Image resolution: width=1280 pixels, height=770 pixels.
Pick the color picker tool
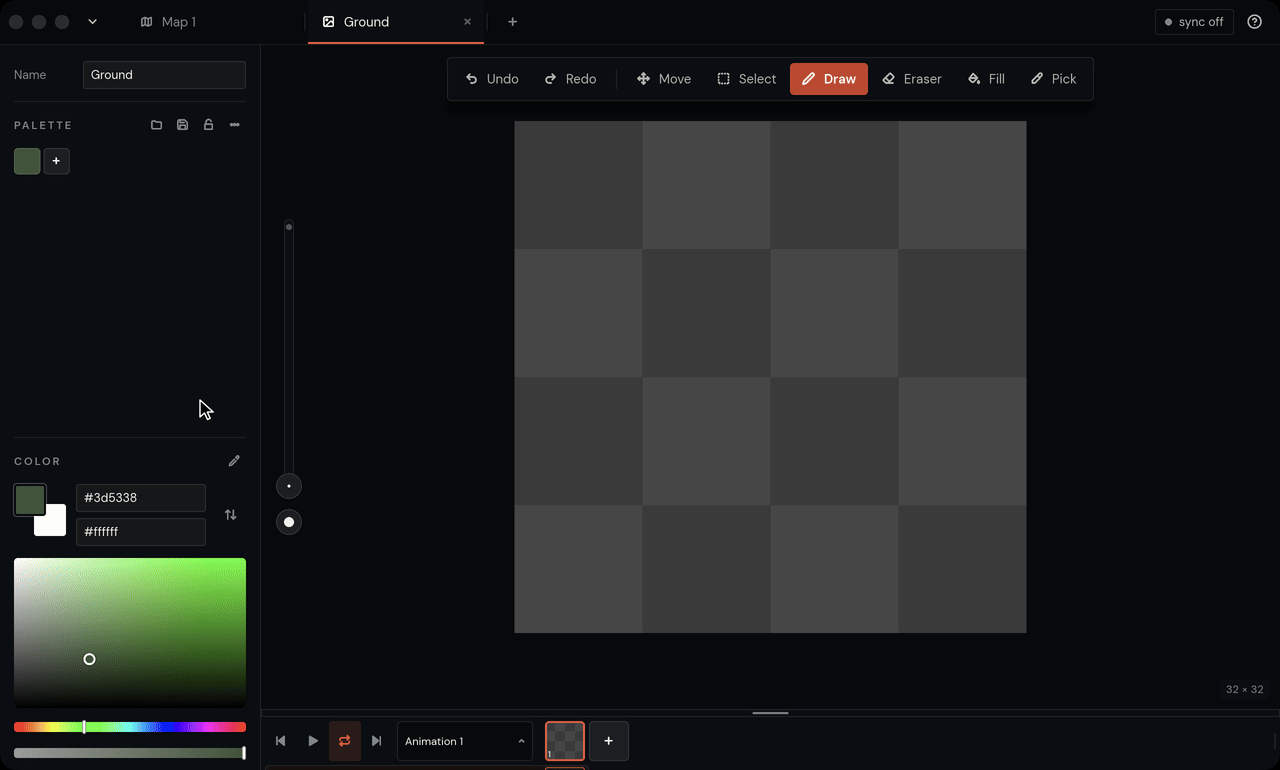tap(1053, 79)
